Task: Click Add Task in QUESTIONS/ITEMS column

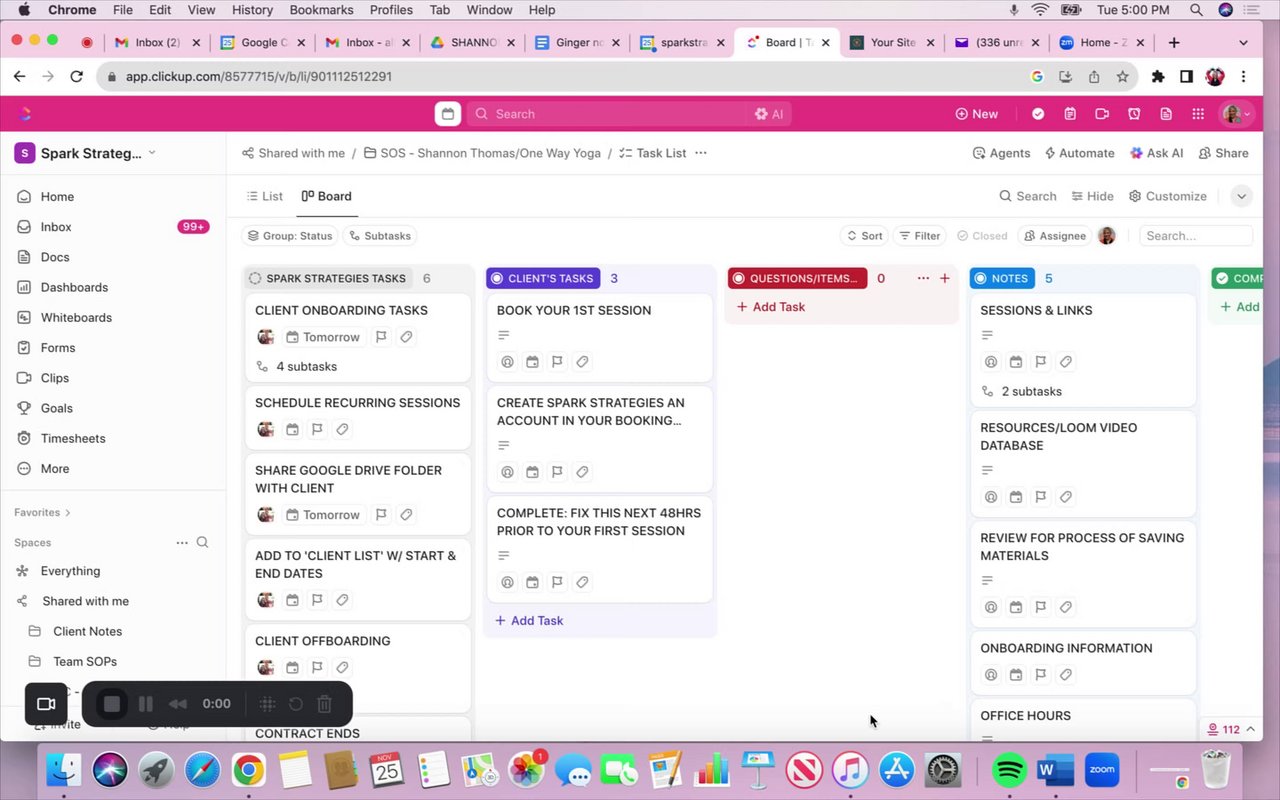Action: point(771,307)
